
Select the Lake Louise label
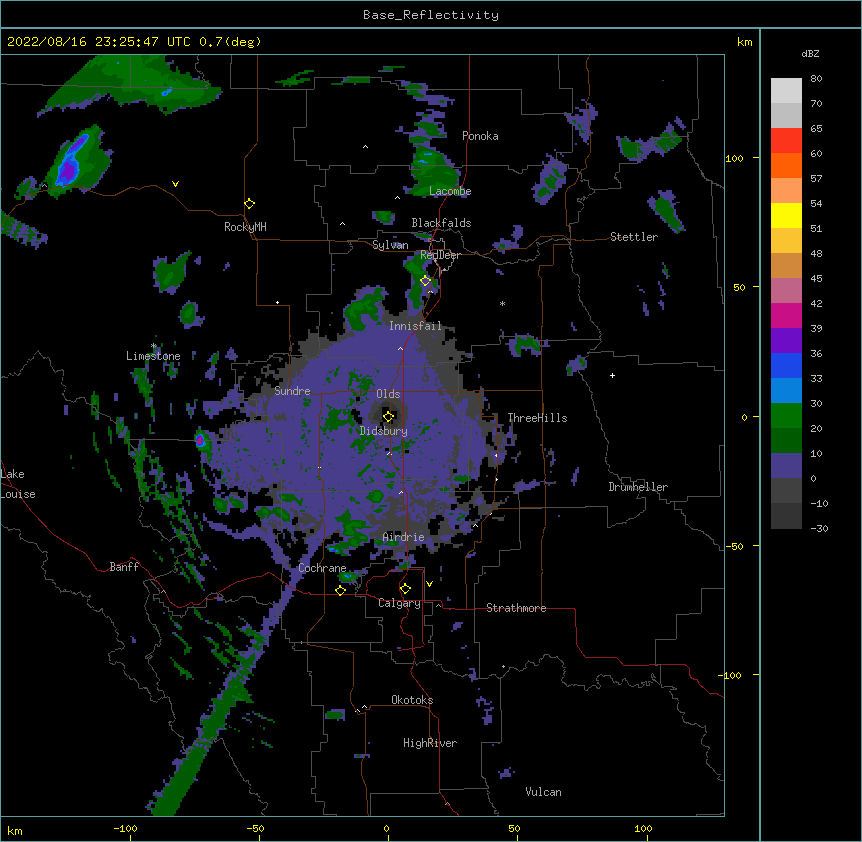(x=18, y=484)
